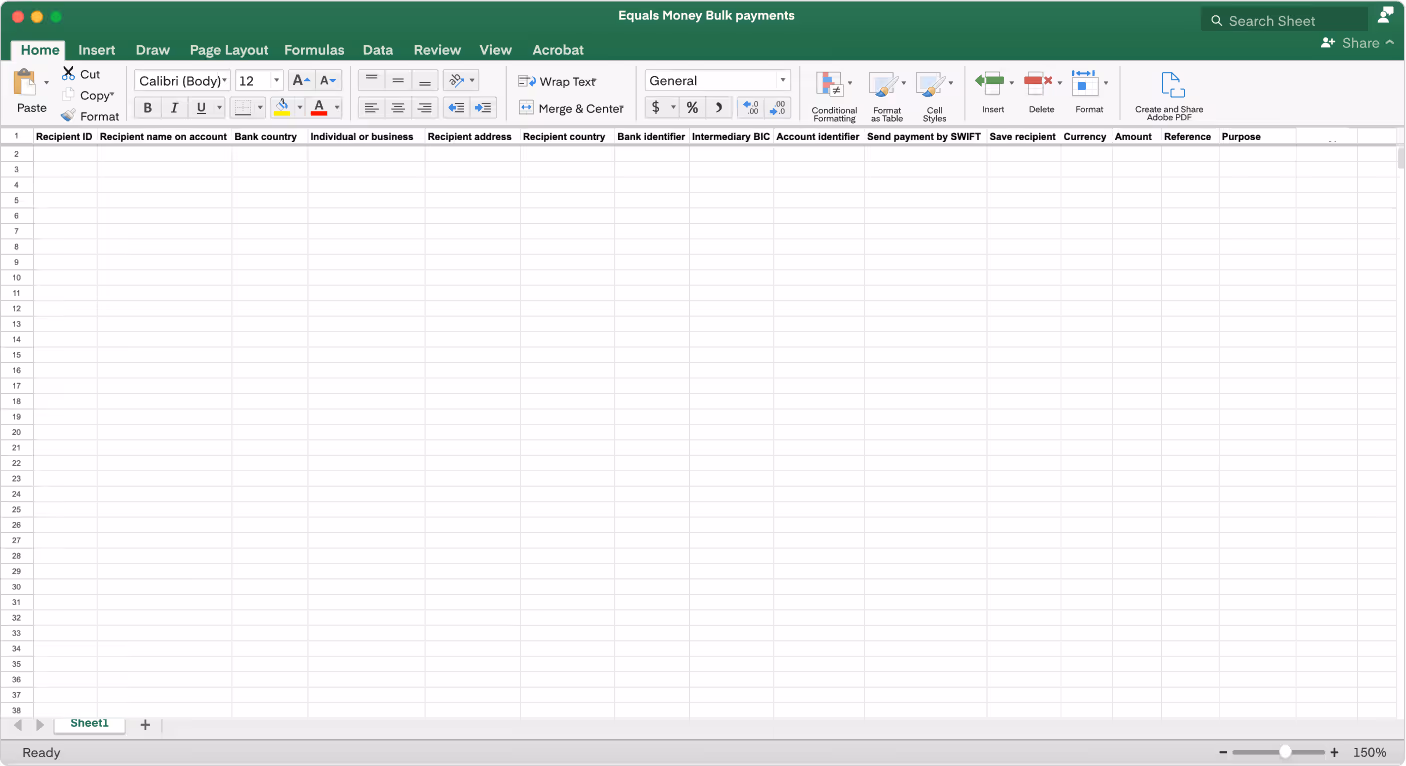The height and width of the screenshot is (766, 1406).
Task: Click Increase Decimal icon
Action: [x=750, y=108]
